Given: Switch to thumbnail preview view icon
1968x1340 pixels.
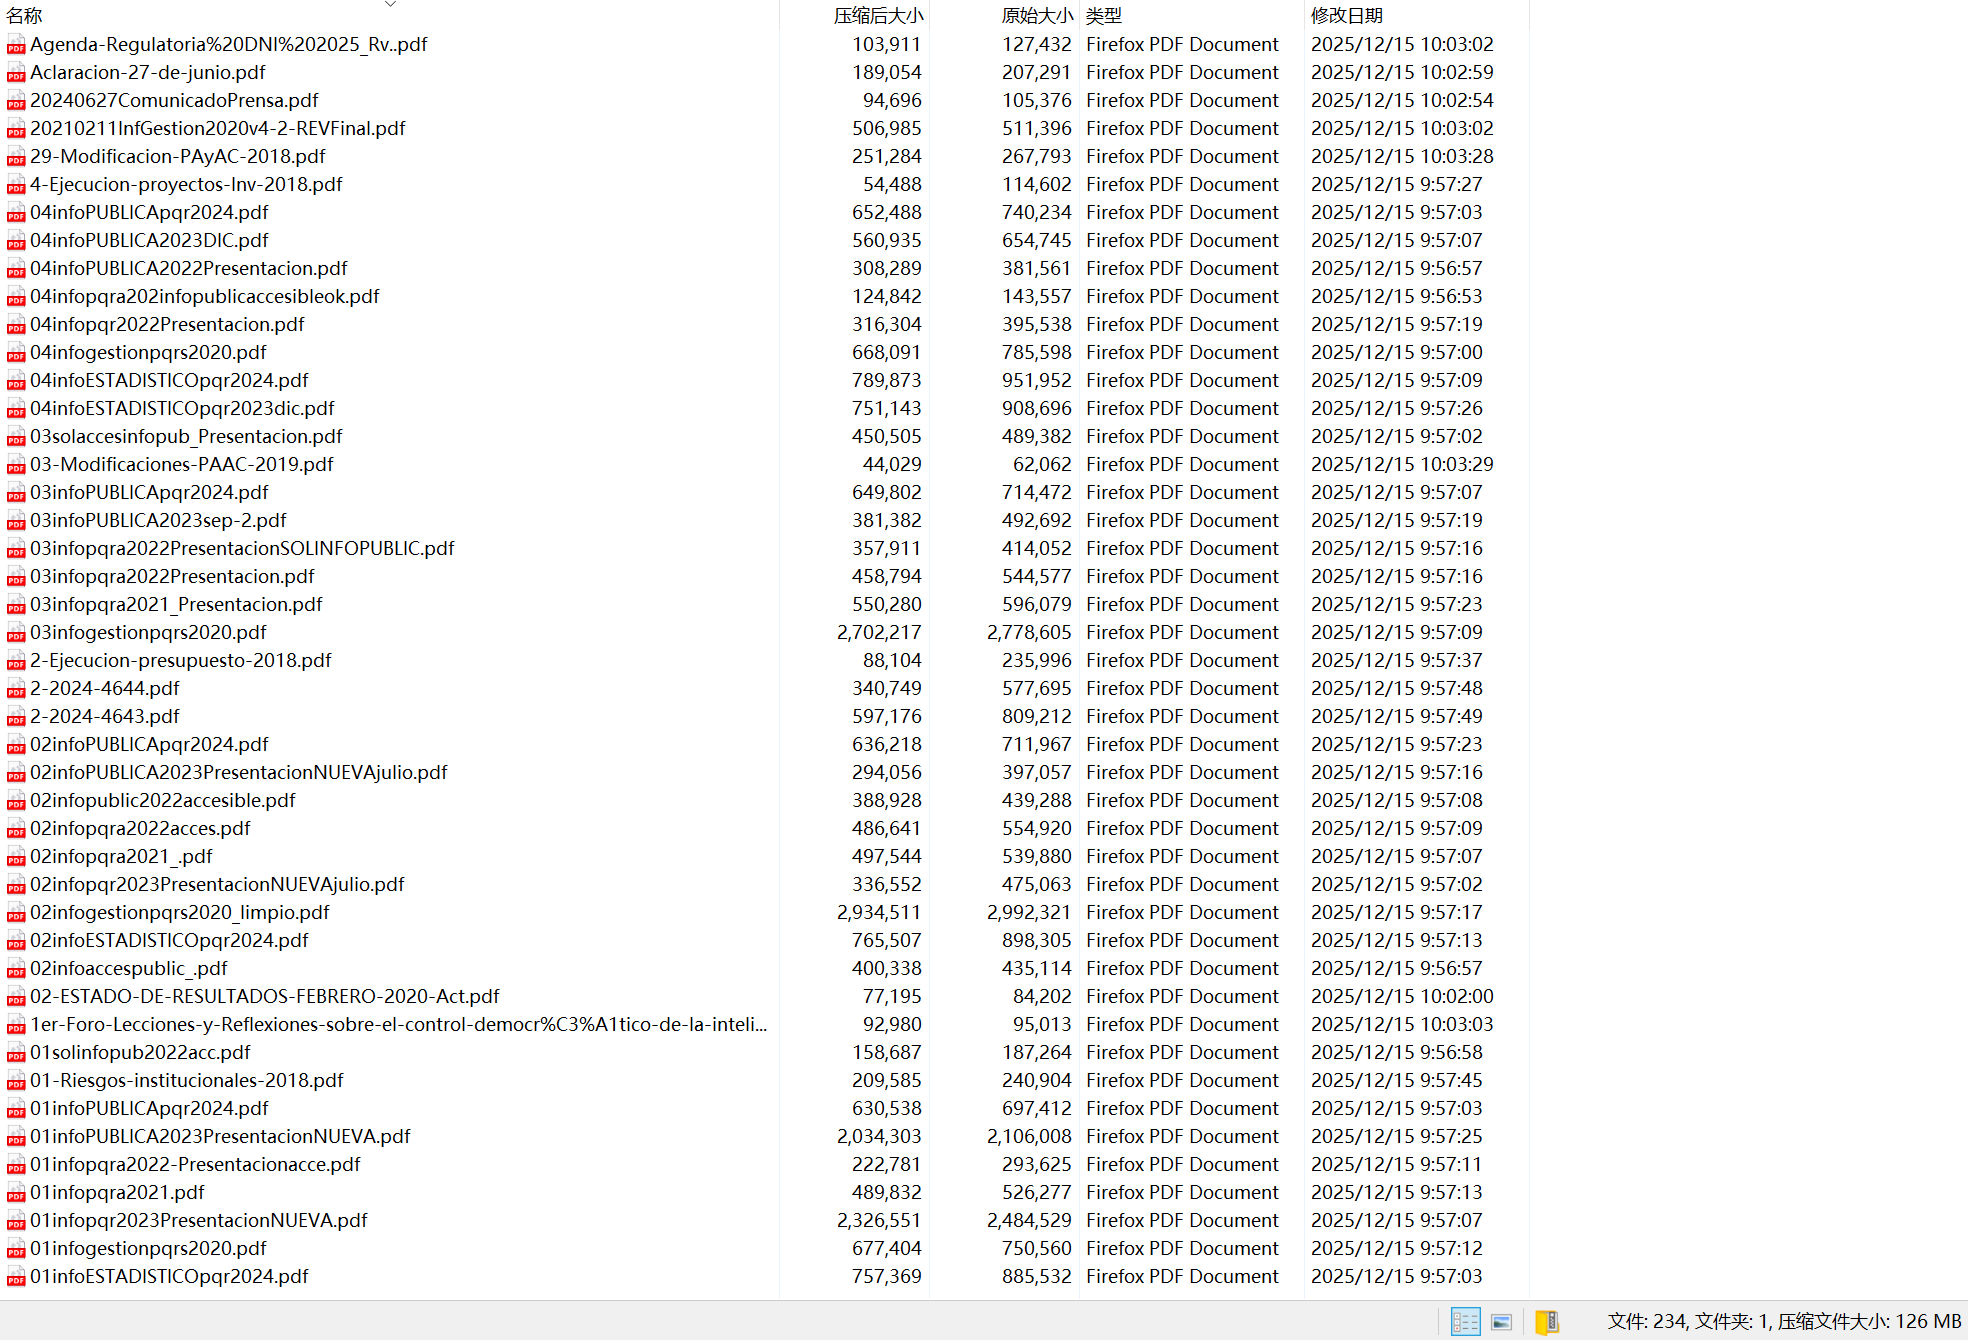Looking at the screenshot, I should [1501, 1321].
